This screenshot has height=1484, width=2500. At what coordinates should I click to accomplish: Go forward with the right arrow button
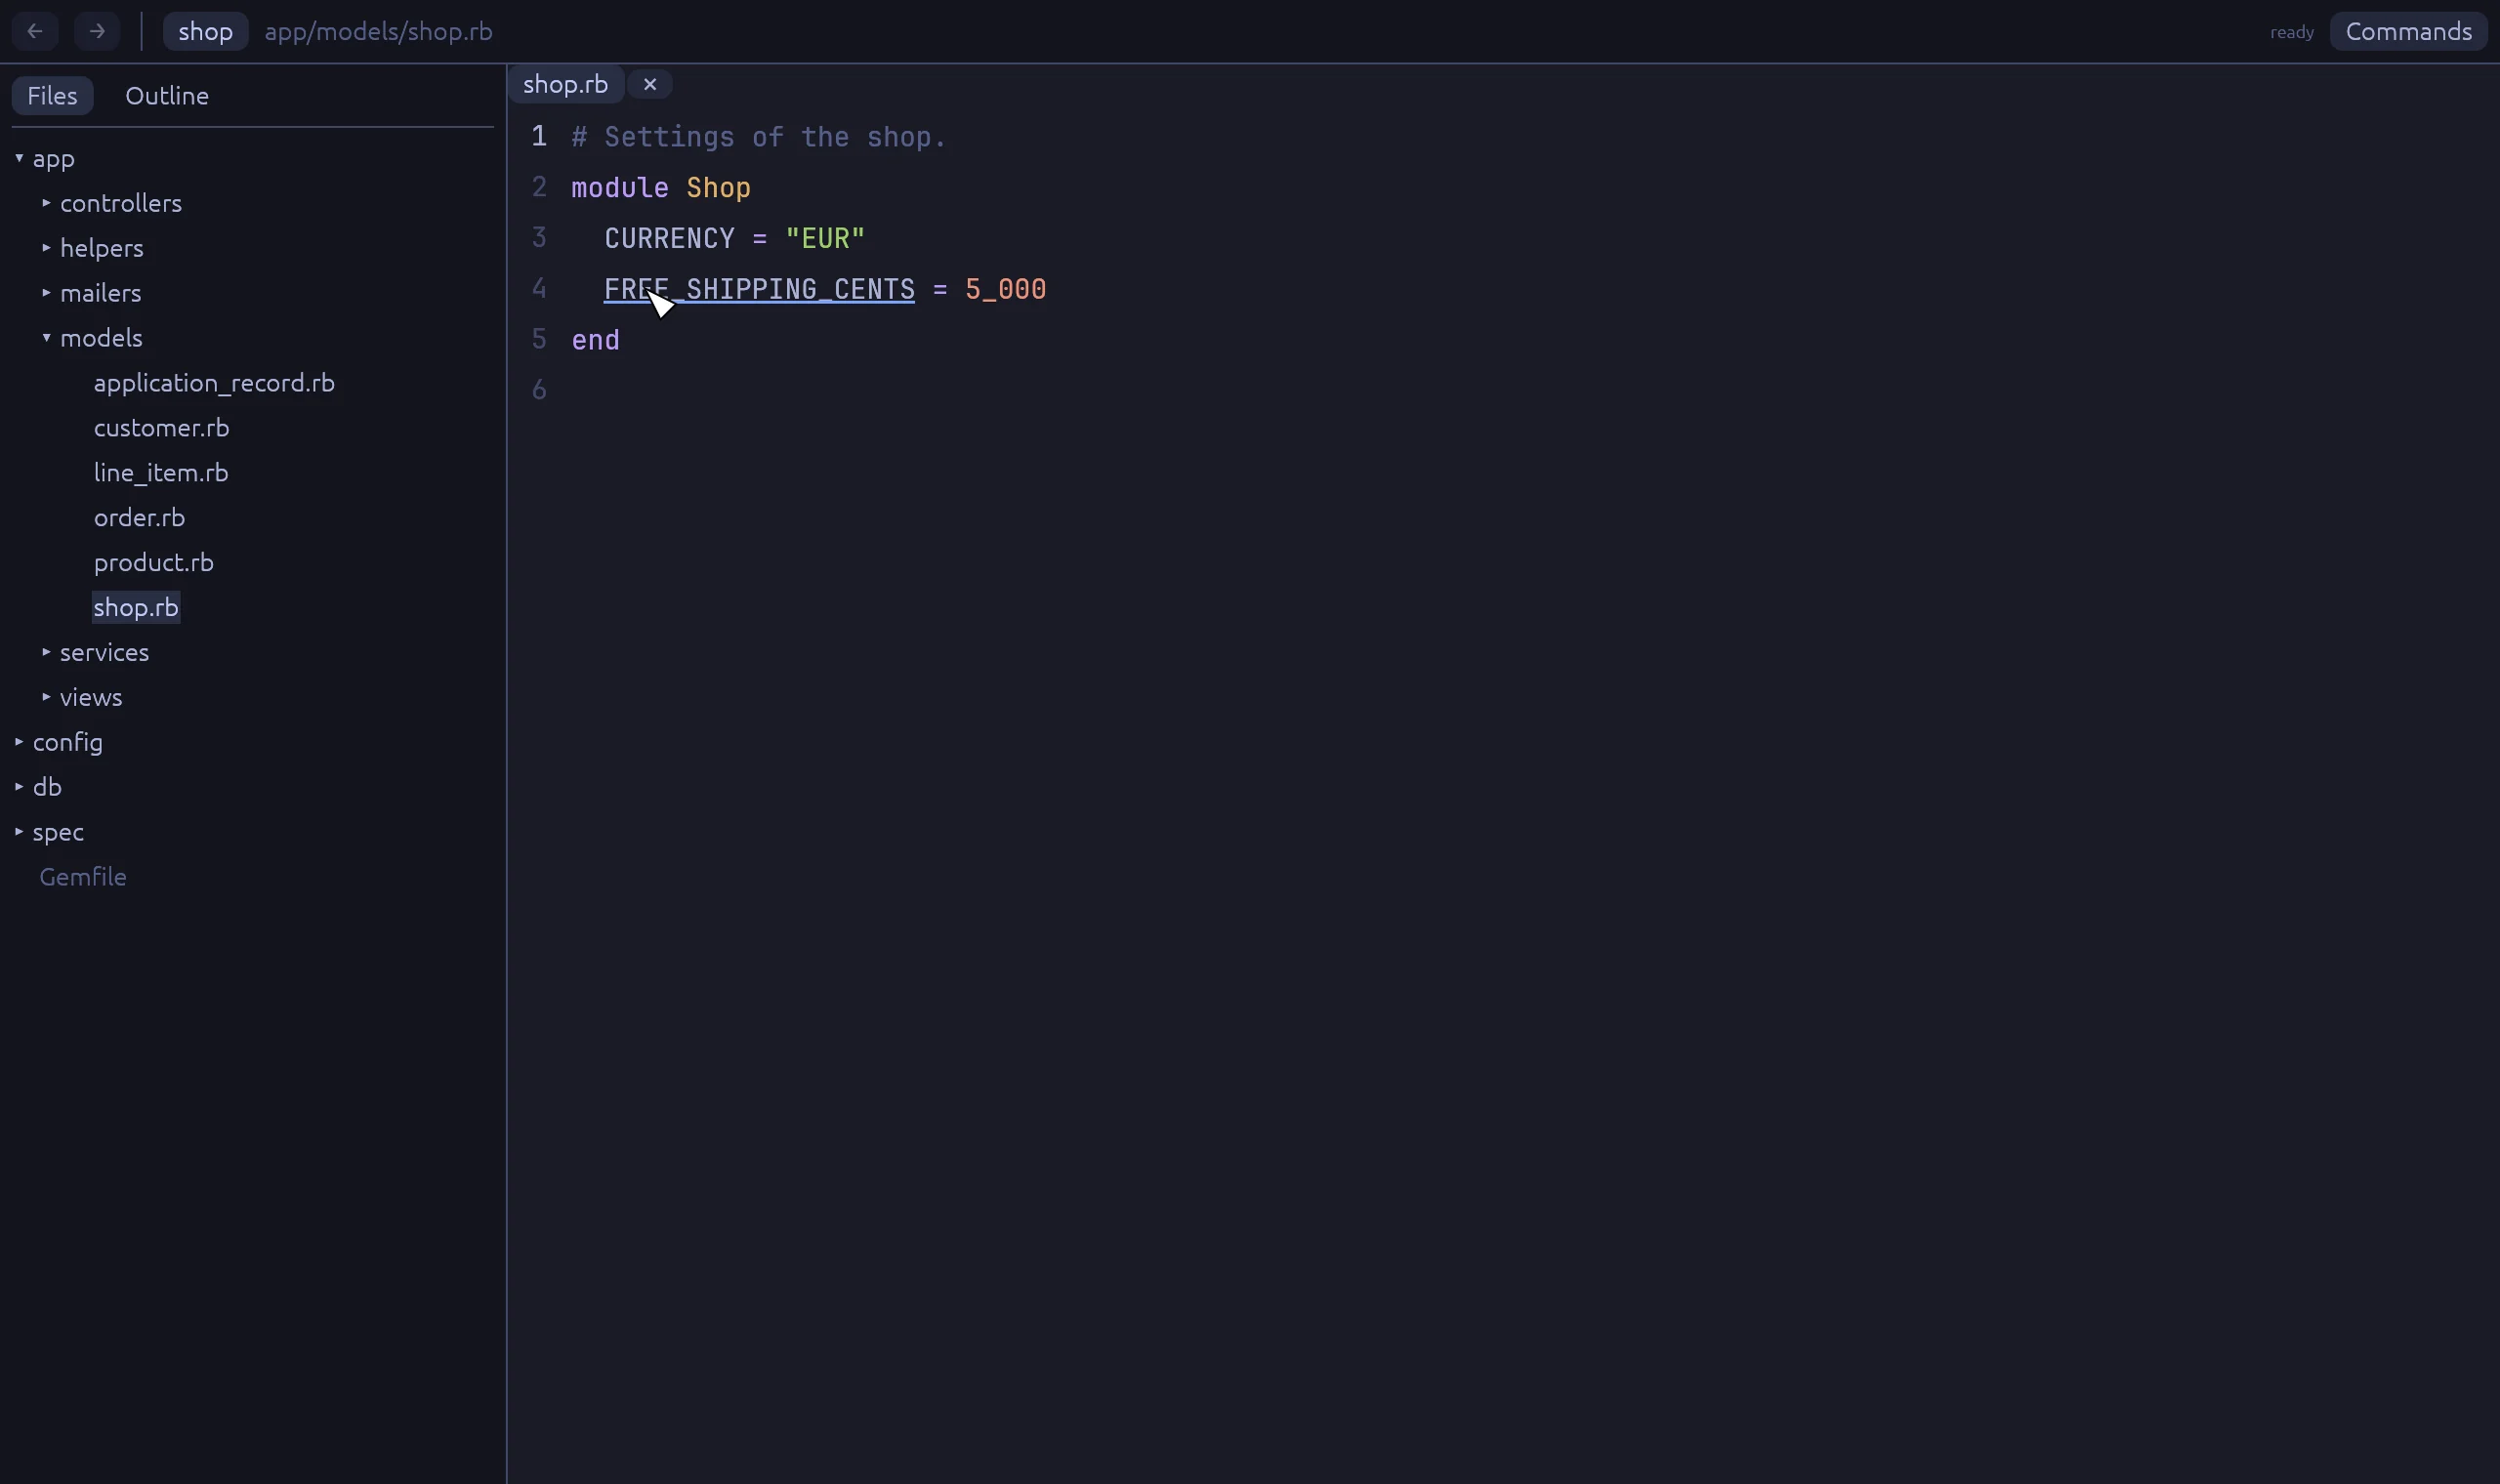tap(97, 31)
